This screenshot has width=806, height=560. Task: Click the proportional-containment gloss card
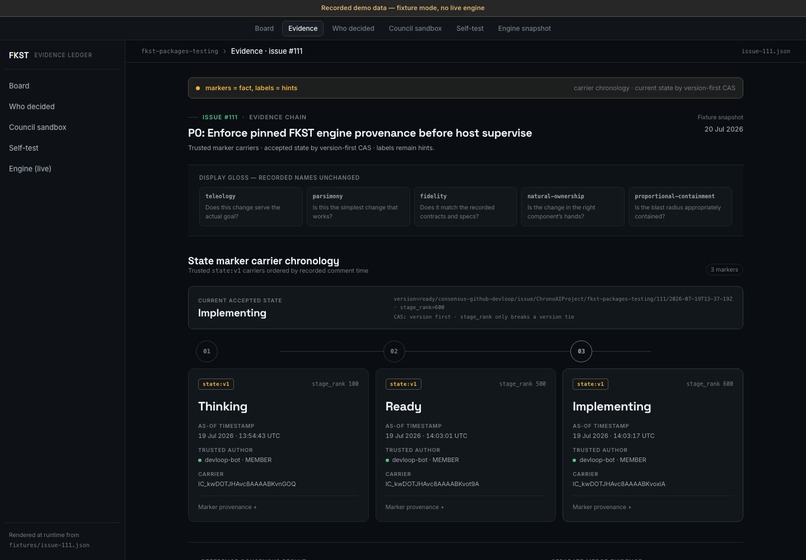680,206
